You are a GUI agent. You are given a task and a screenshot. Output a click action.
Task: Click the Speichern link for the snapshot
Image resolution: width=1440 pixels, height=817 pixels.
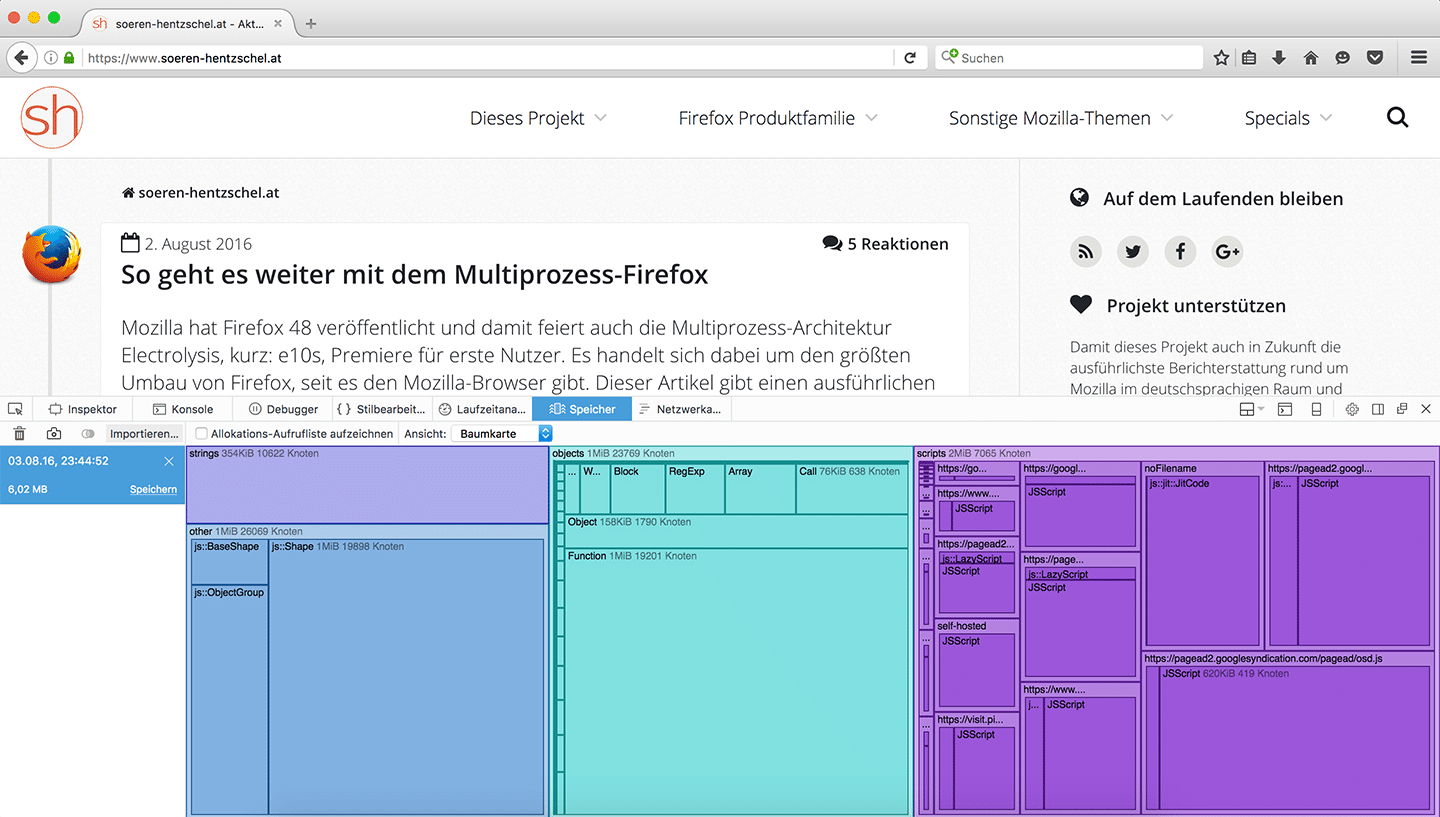click(x=153, y=490)
